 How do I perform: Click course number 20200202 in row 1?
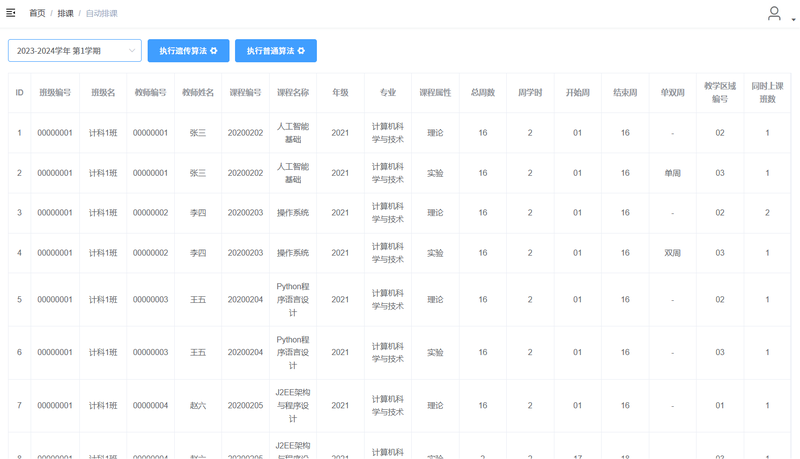(245, 133)
